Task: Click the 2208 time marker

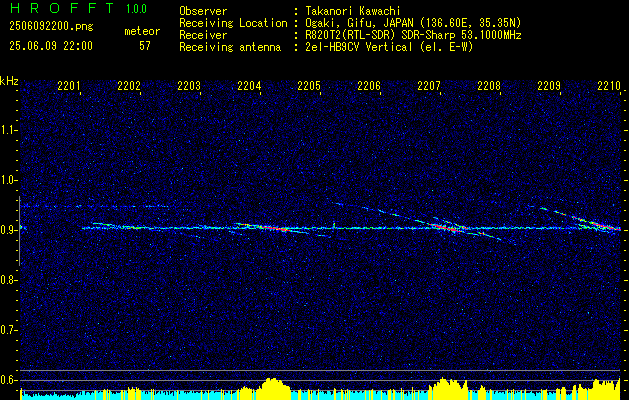Action: coord(489,86)
